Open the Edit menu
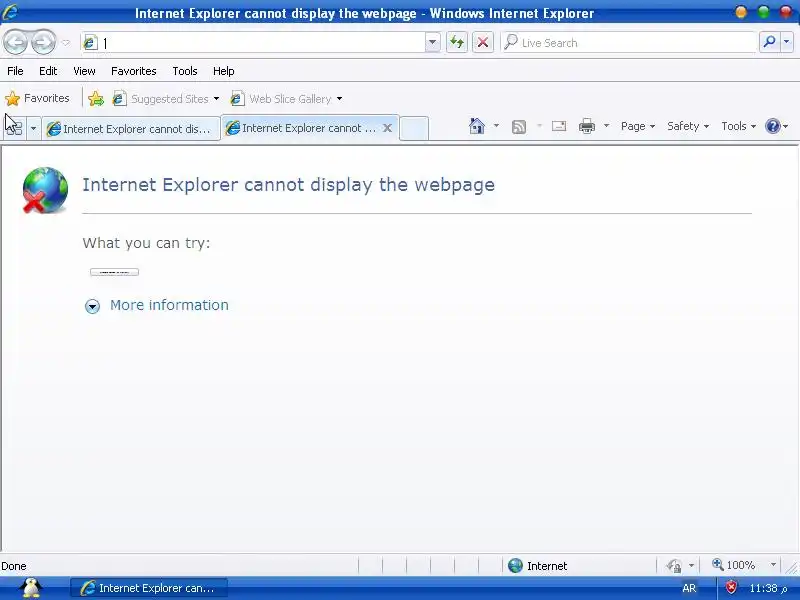Image resolution: width=800 pixels, height=600 pixels. [x=48, y=71]
